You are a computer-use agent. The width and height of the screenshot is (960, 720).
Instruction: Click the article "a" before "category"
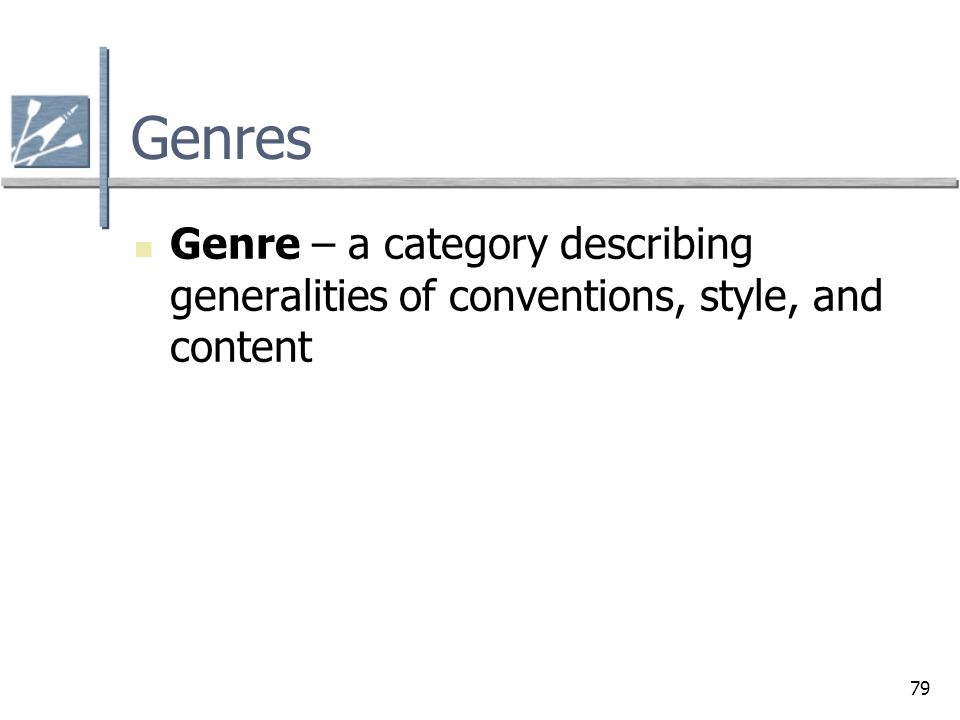point(359,248)
